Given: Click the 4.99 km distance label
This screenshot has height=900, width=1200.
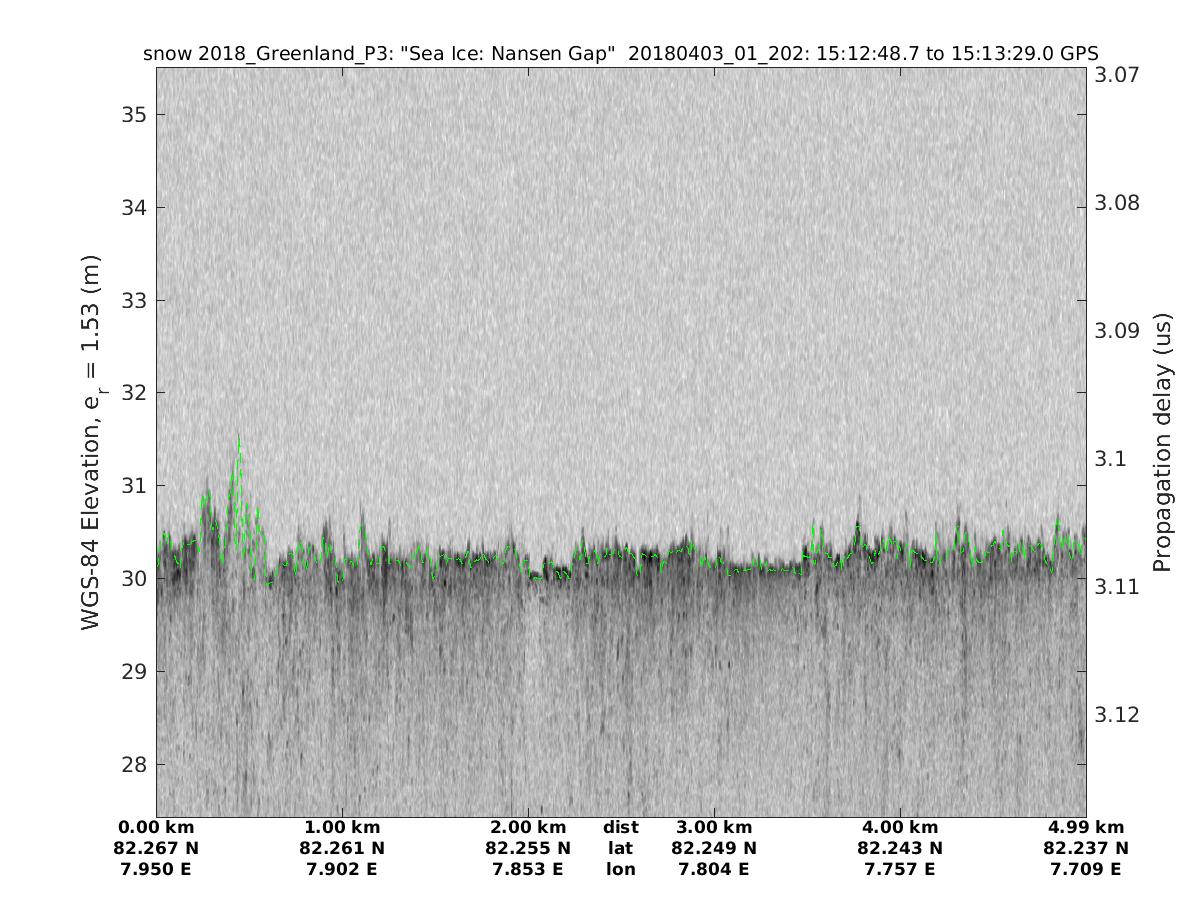Looking at the screenshot, I should click(x=1086, y=828).
